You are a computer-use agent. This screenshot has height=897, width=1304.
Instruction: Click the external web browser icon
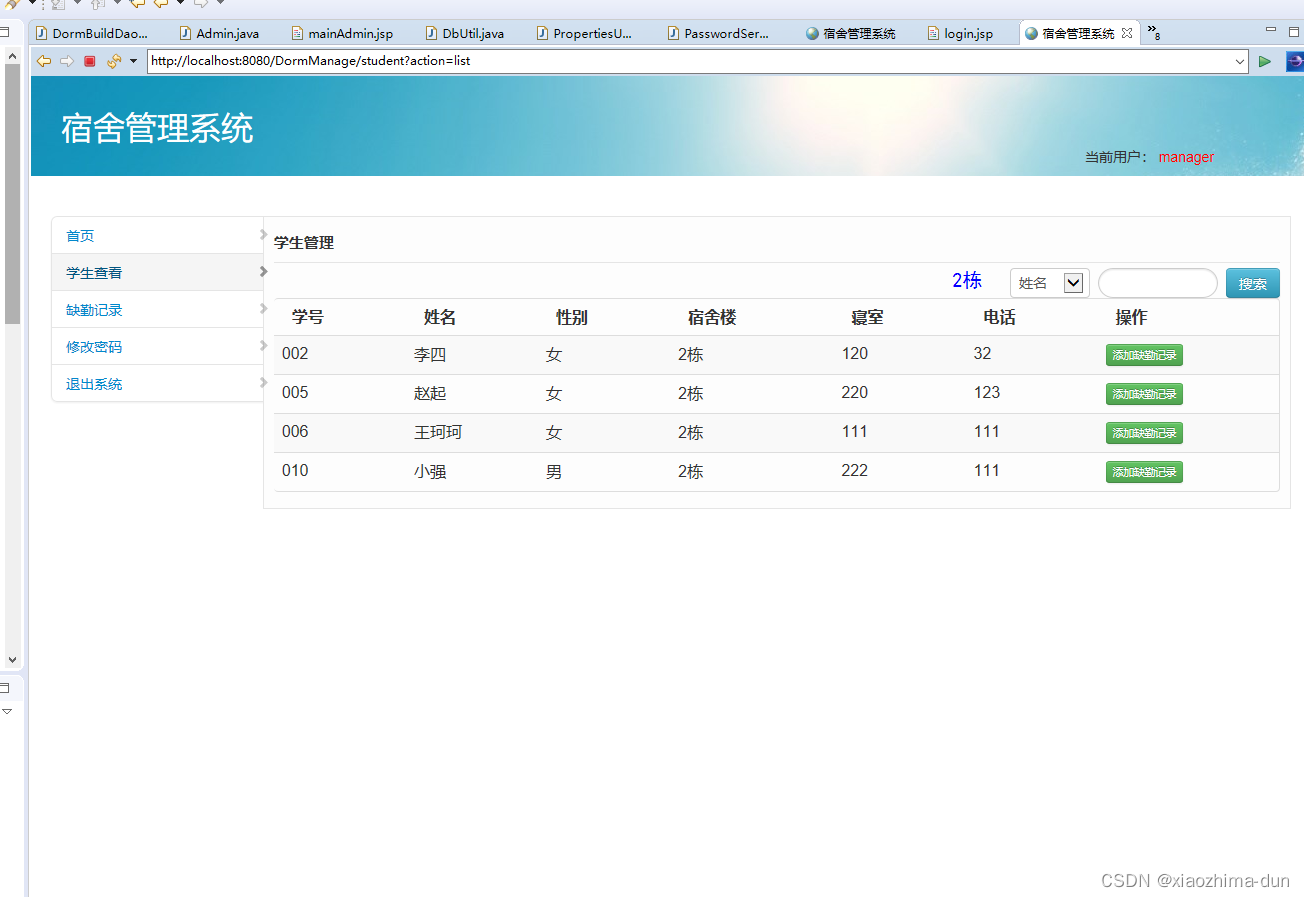(1294, 61)
